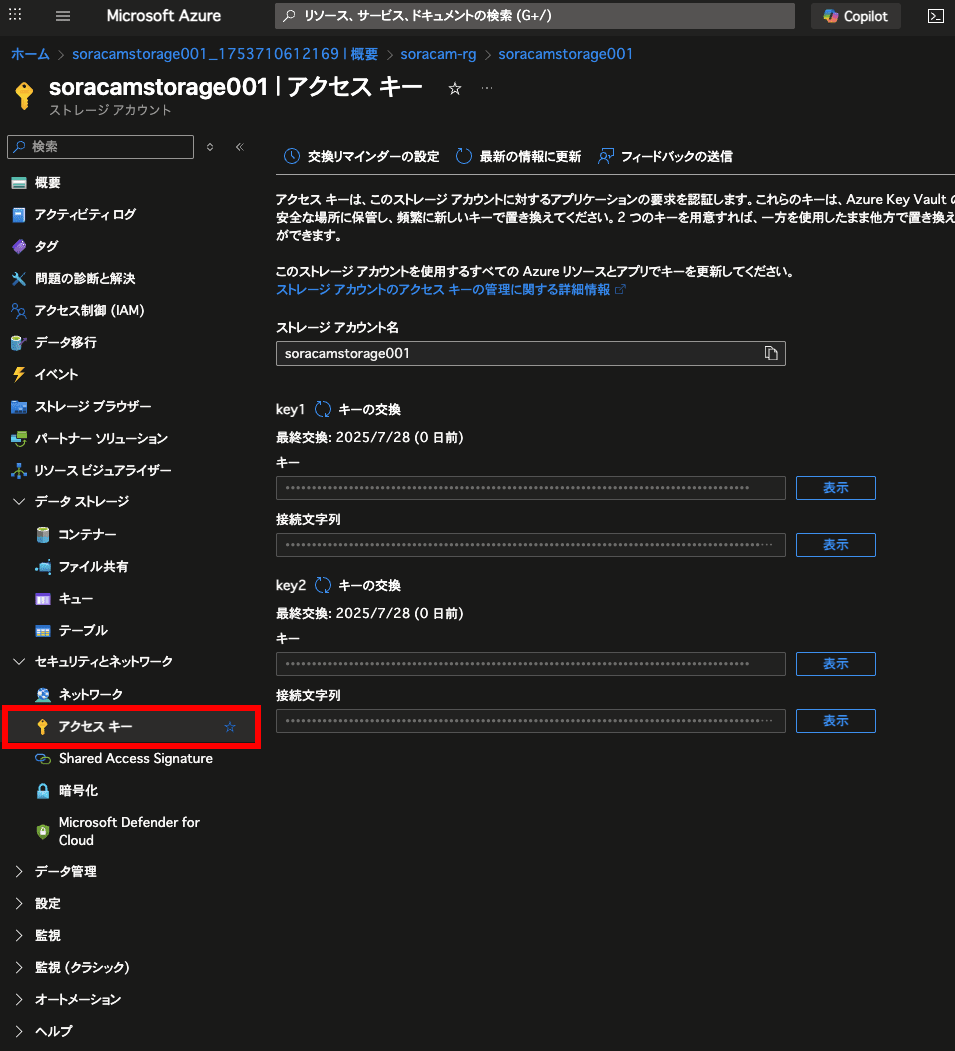Click the ストレージ アカウント名 field
The width and height of the screenshot is (955, 1051).
pyautogui.click(x=530, y=353)
